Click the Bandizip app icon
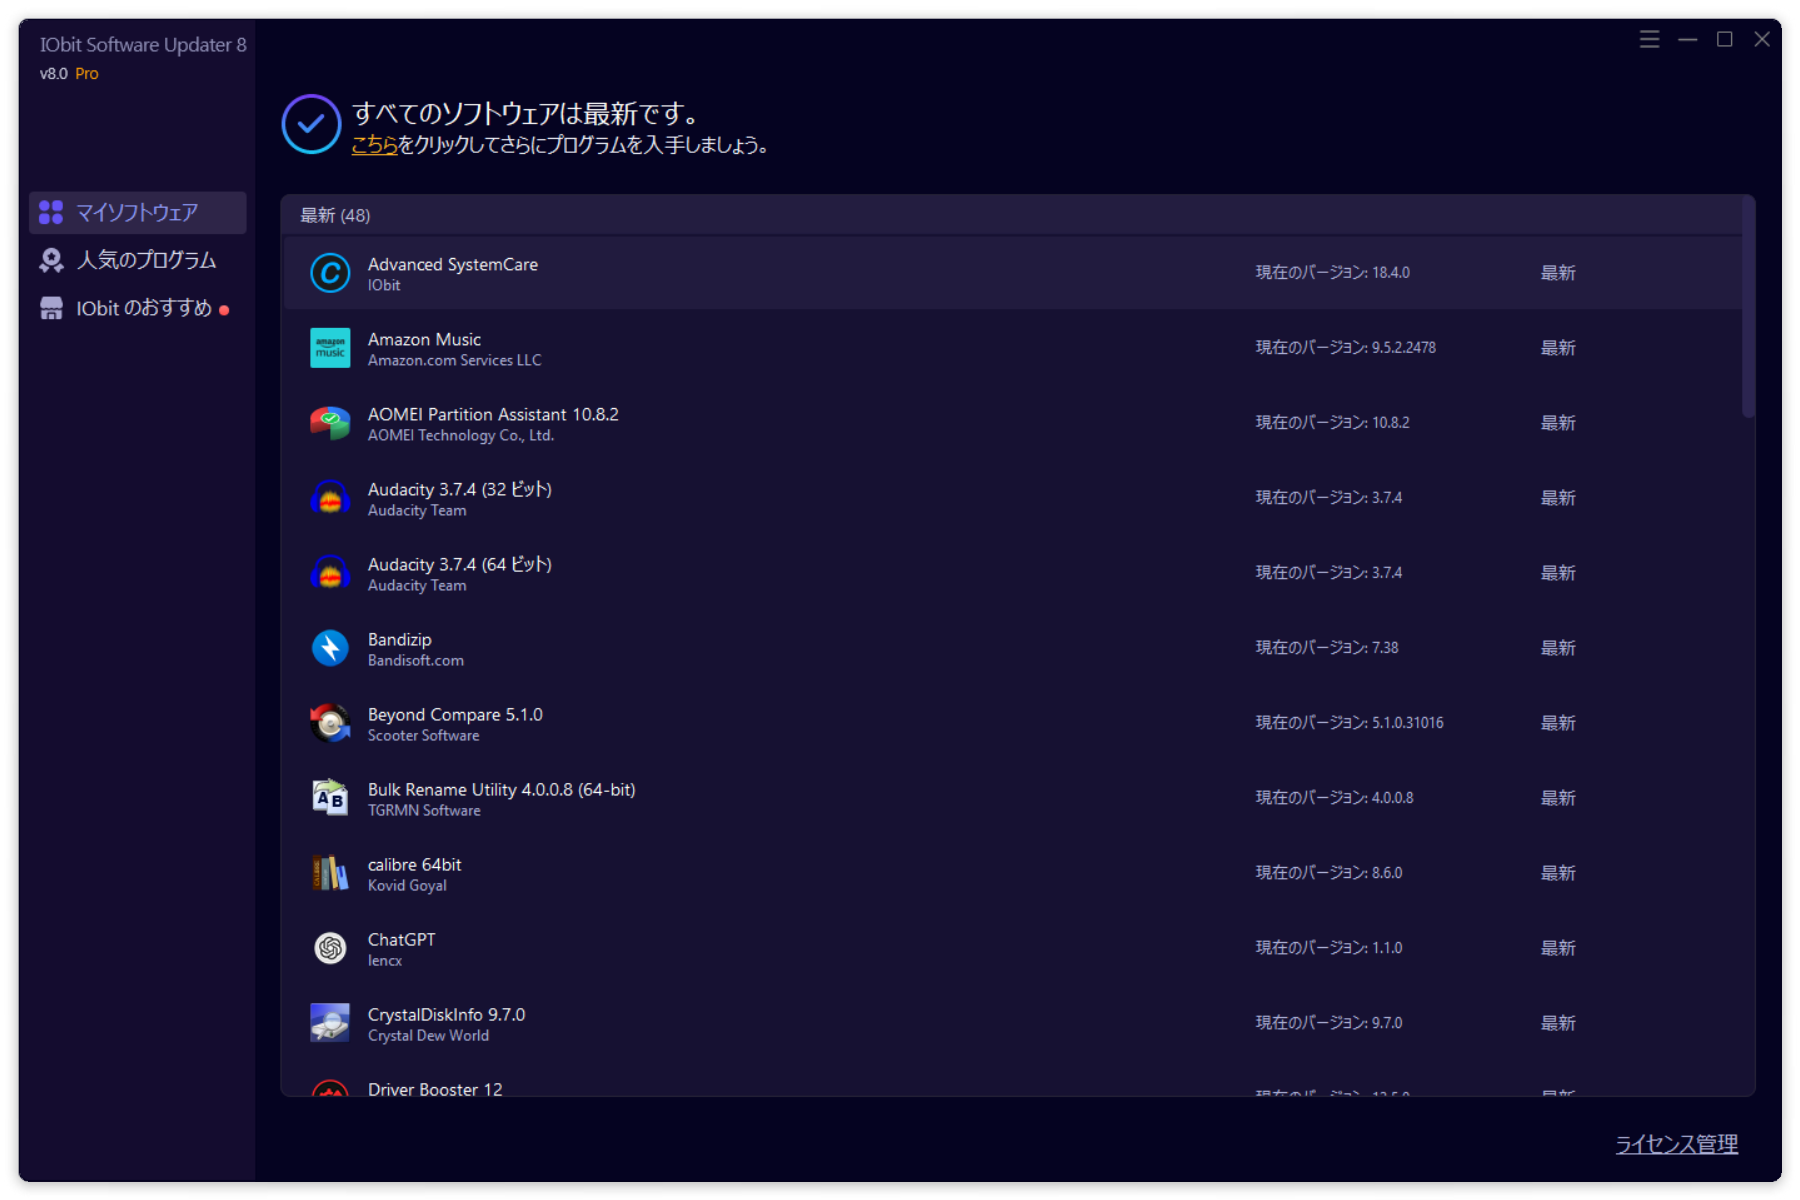The width and height of the screenshot is (1800, 1200). (x=330, y=648)
